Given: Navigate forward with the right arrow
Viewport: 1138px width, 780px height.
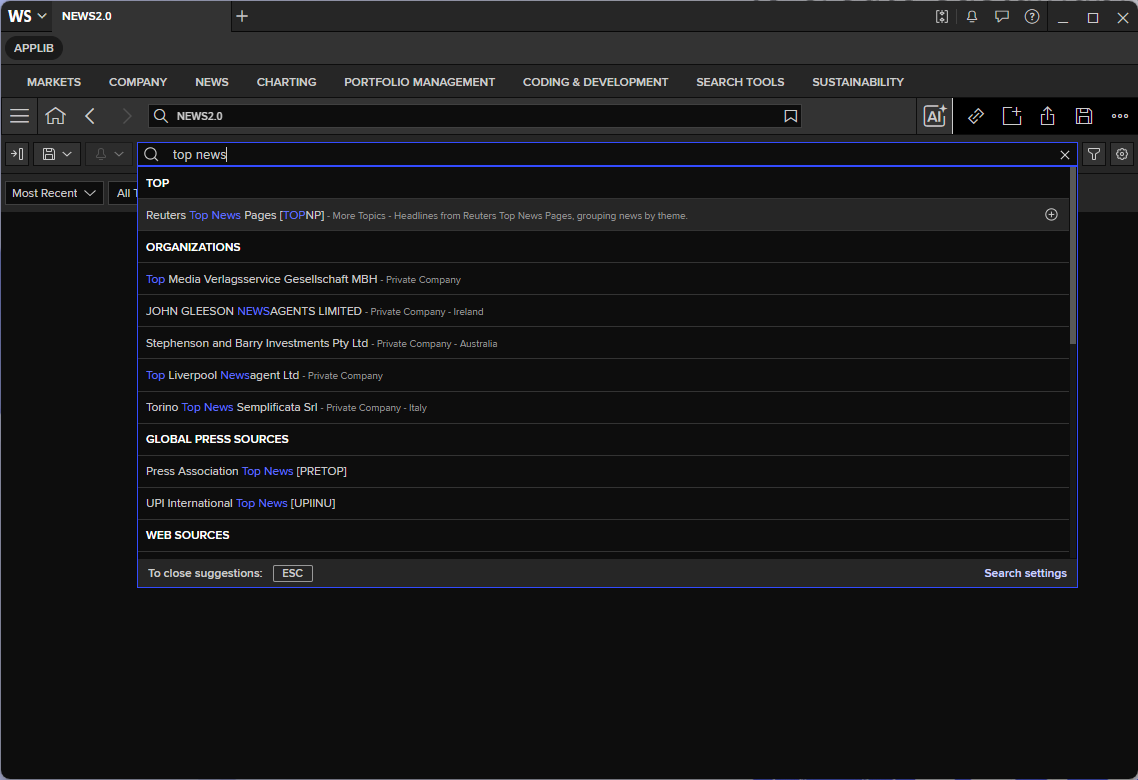Looking at the screenshot, I should pos(127,116).
